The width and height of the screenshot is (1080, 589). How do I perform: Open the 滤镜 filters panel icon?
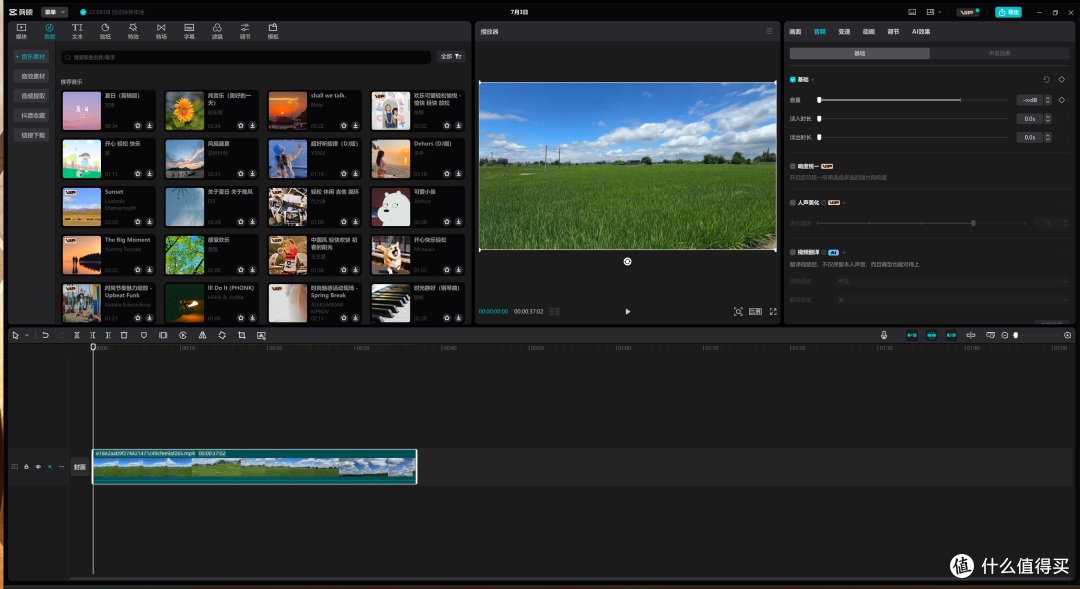(217, 31)
